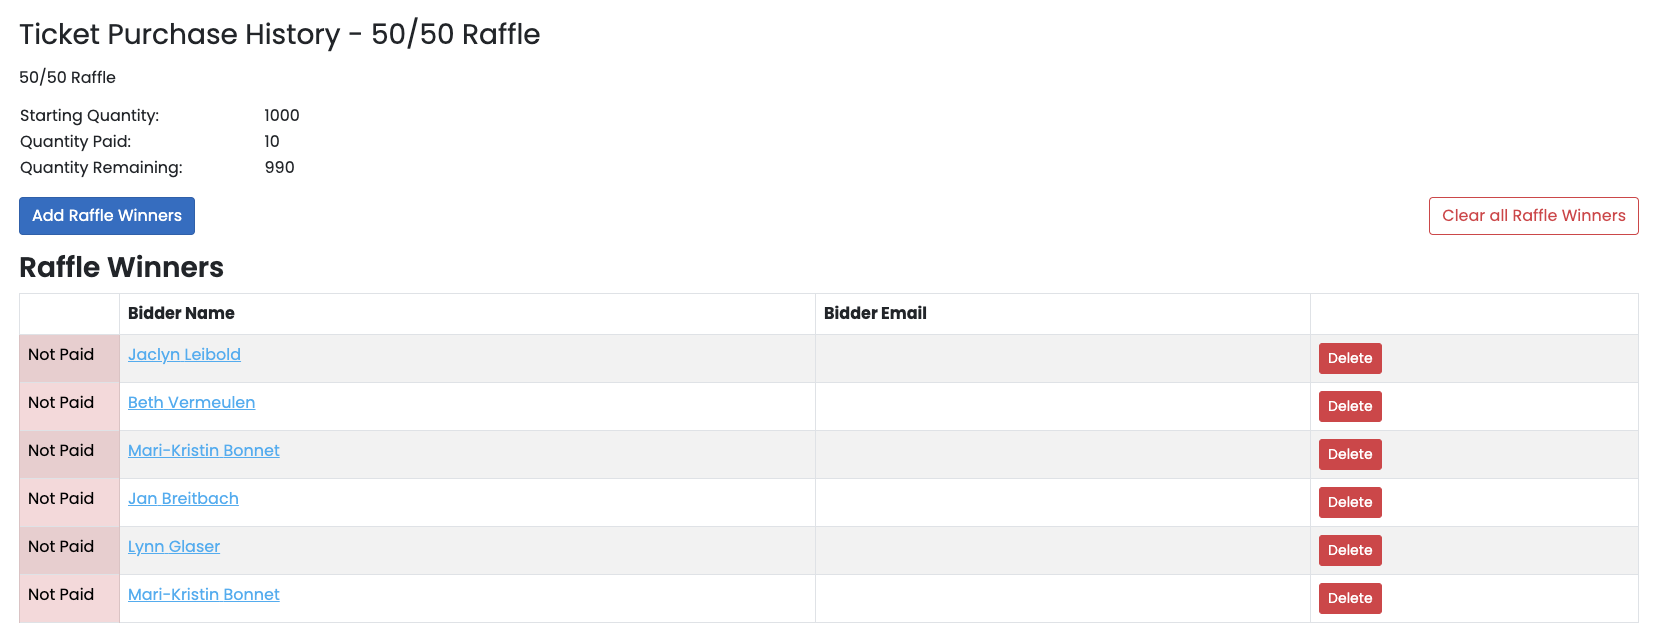Open Mari-Kristin Bonnet link below Beth Vermeulen

[203, 451]
